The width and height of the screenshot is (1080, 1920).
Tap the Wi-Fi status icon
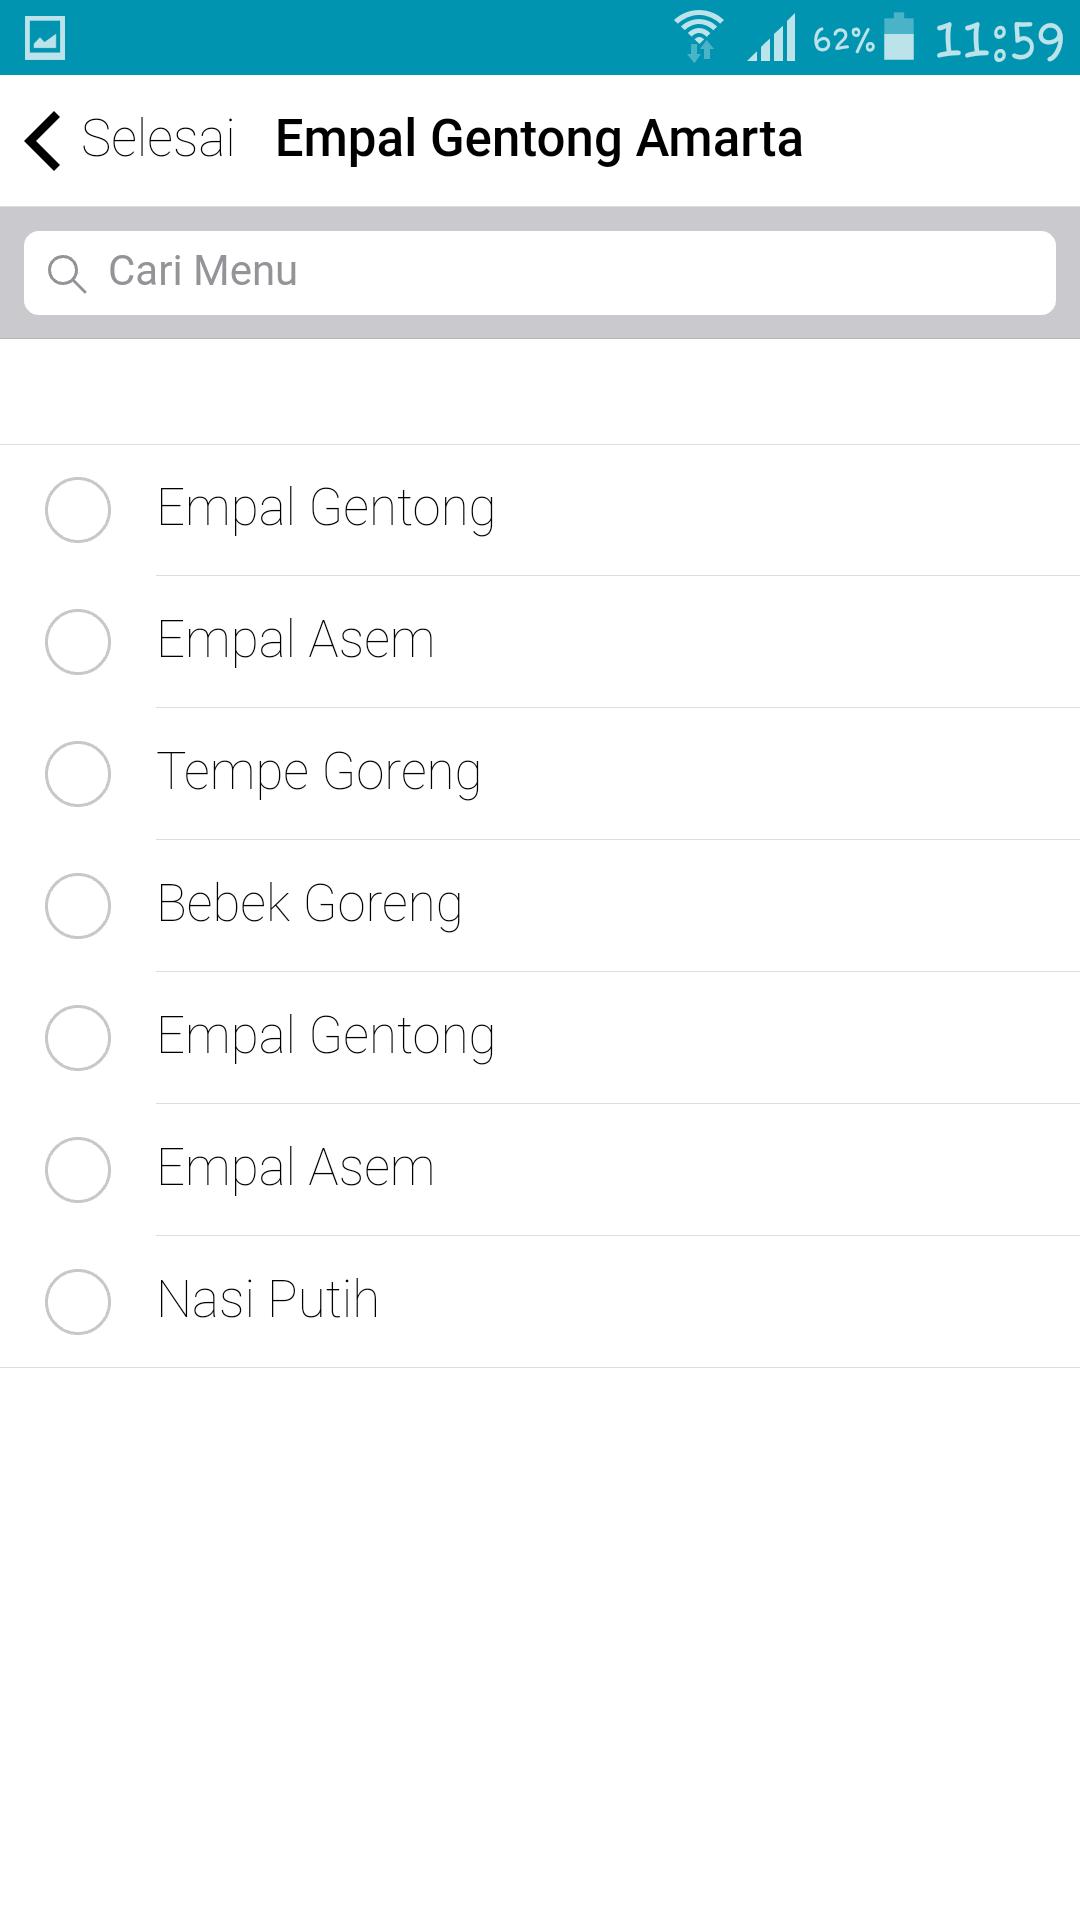coord(699,37)
